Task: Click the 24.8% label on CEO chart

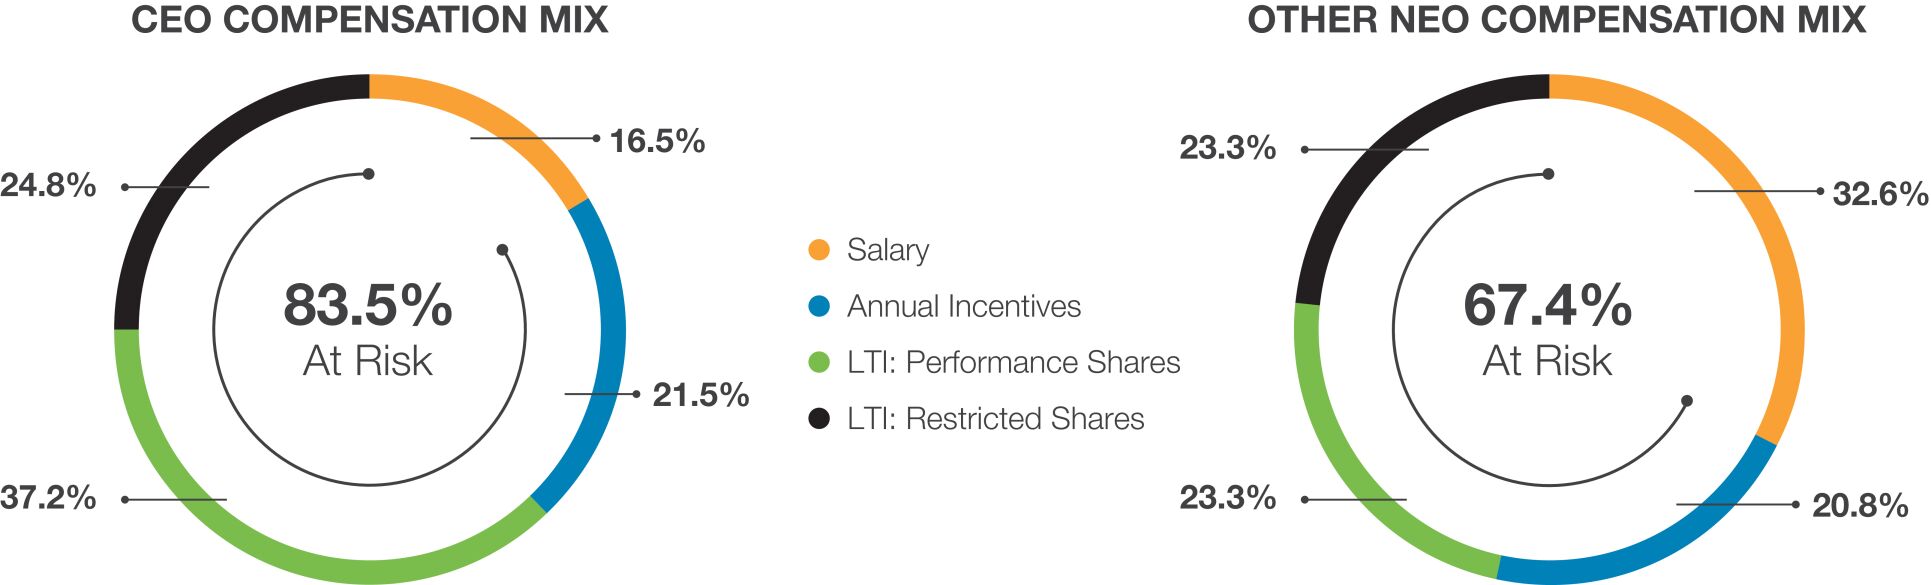Action: [48, 185]
